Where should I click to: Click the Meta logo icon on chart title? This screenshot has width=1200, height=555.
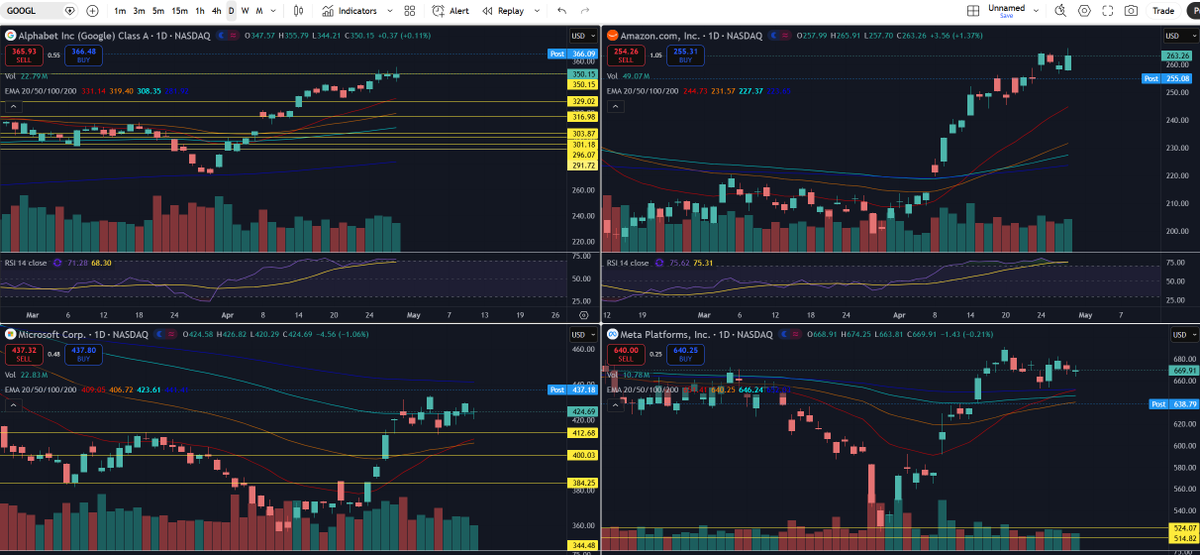click(x=613, y=333)
